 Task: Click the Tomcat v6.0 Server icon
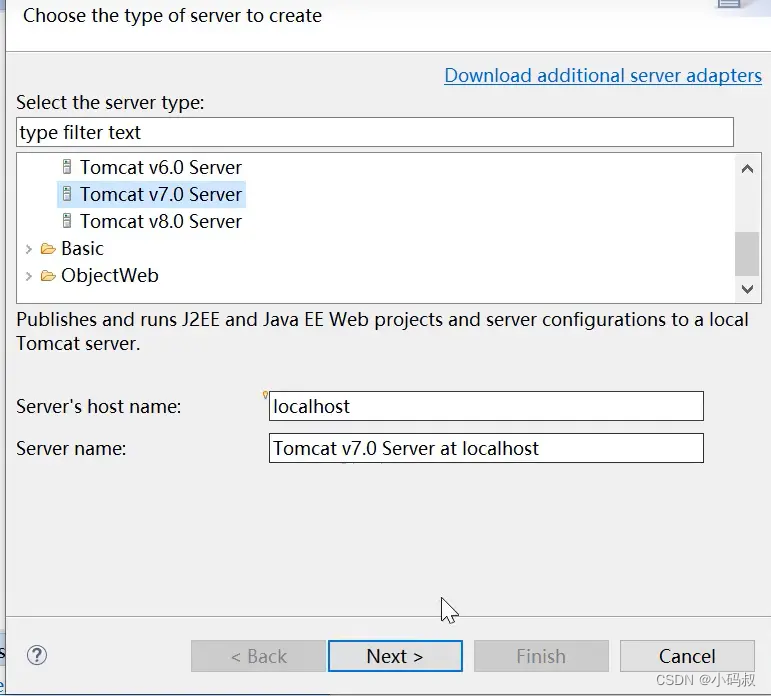pos(67,167)
